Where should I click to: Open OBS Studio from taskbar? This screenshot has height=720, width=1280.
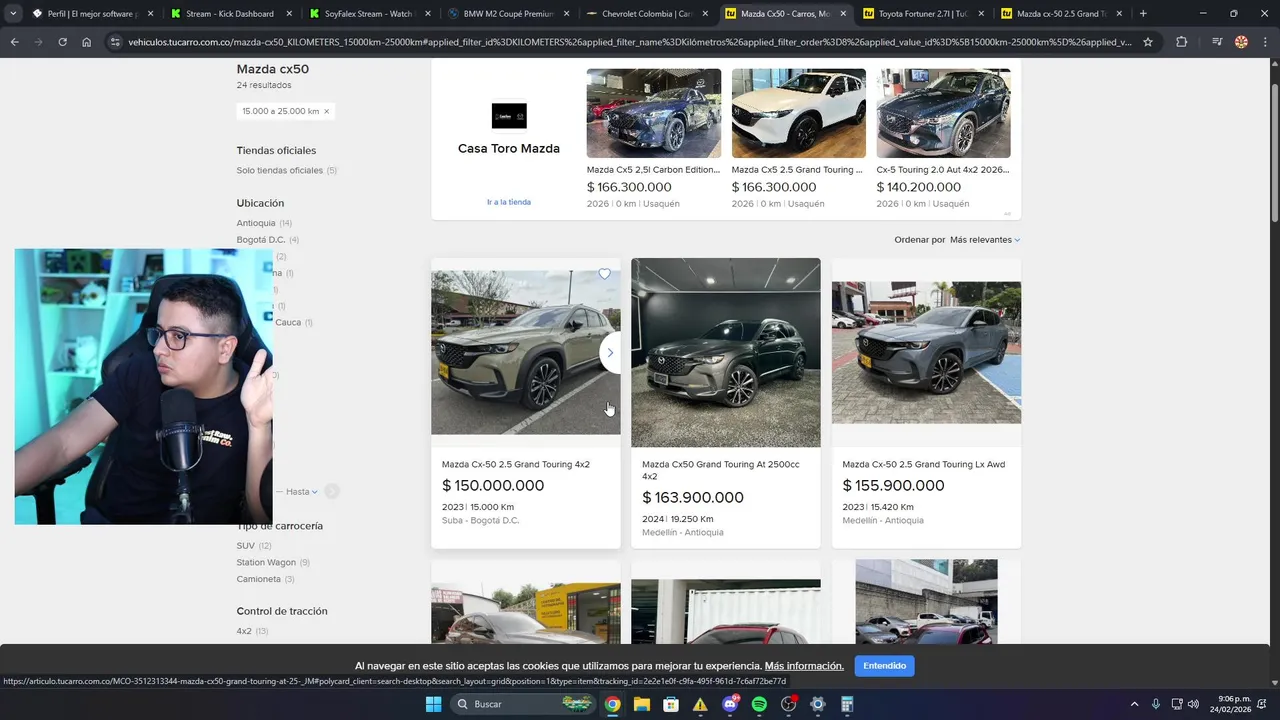click(x=789, y=704)
